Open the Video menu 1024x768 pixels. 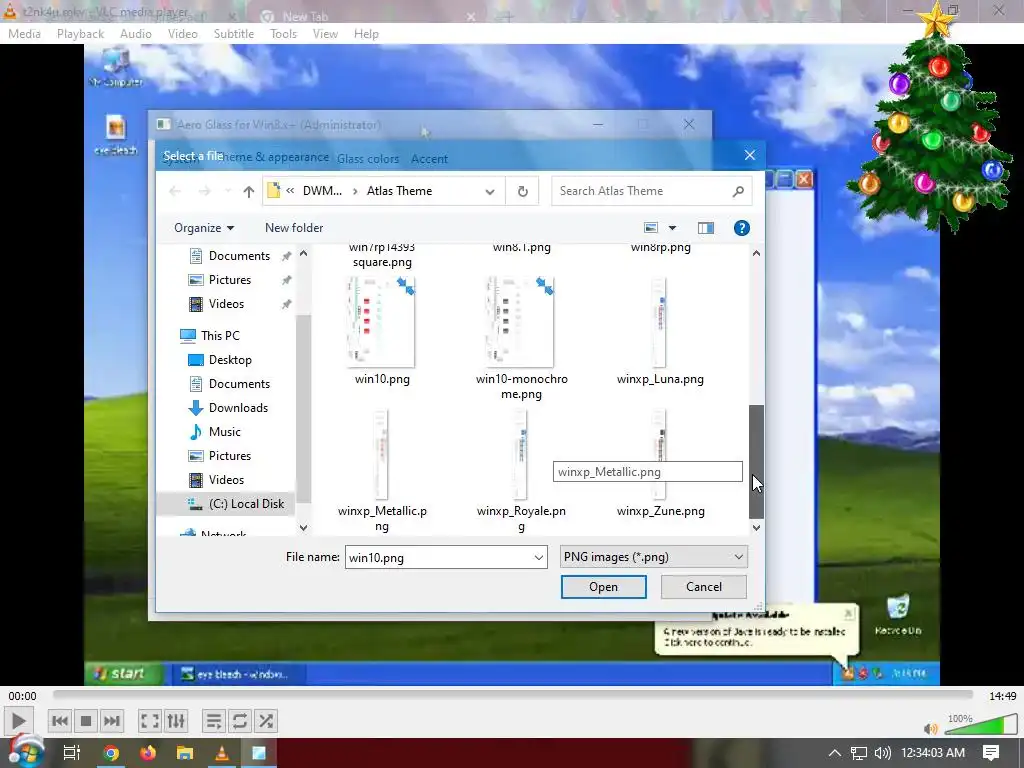tap(182, 34)
